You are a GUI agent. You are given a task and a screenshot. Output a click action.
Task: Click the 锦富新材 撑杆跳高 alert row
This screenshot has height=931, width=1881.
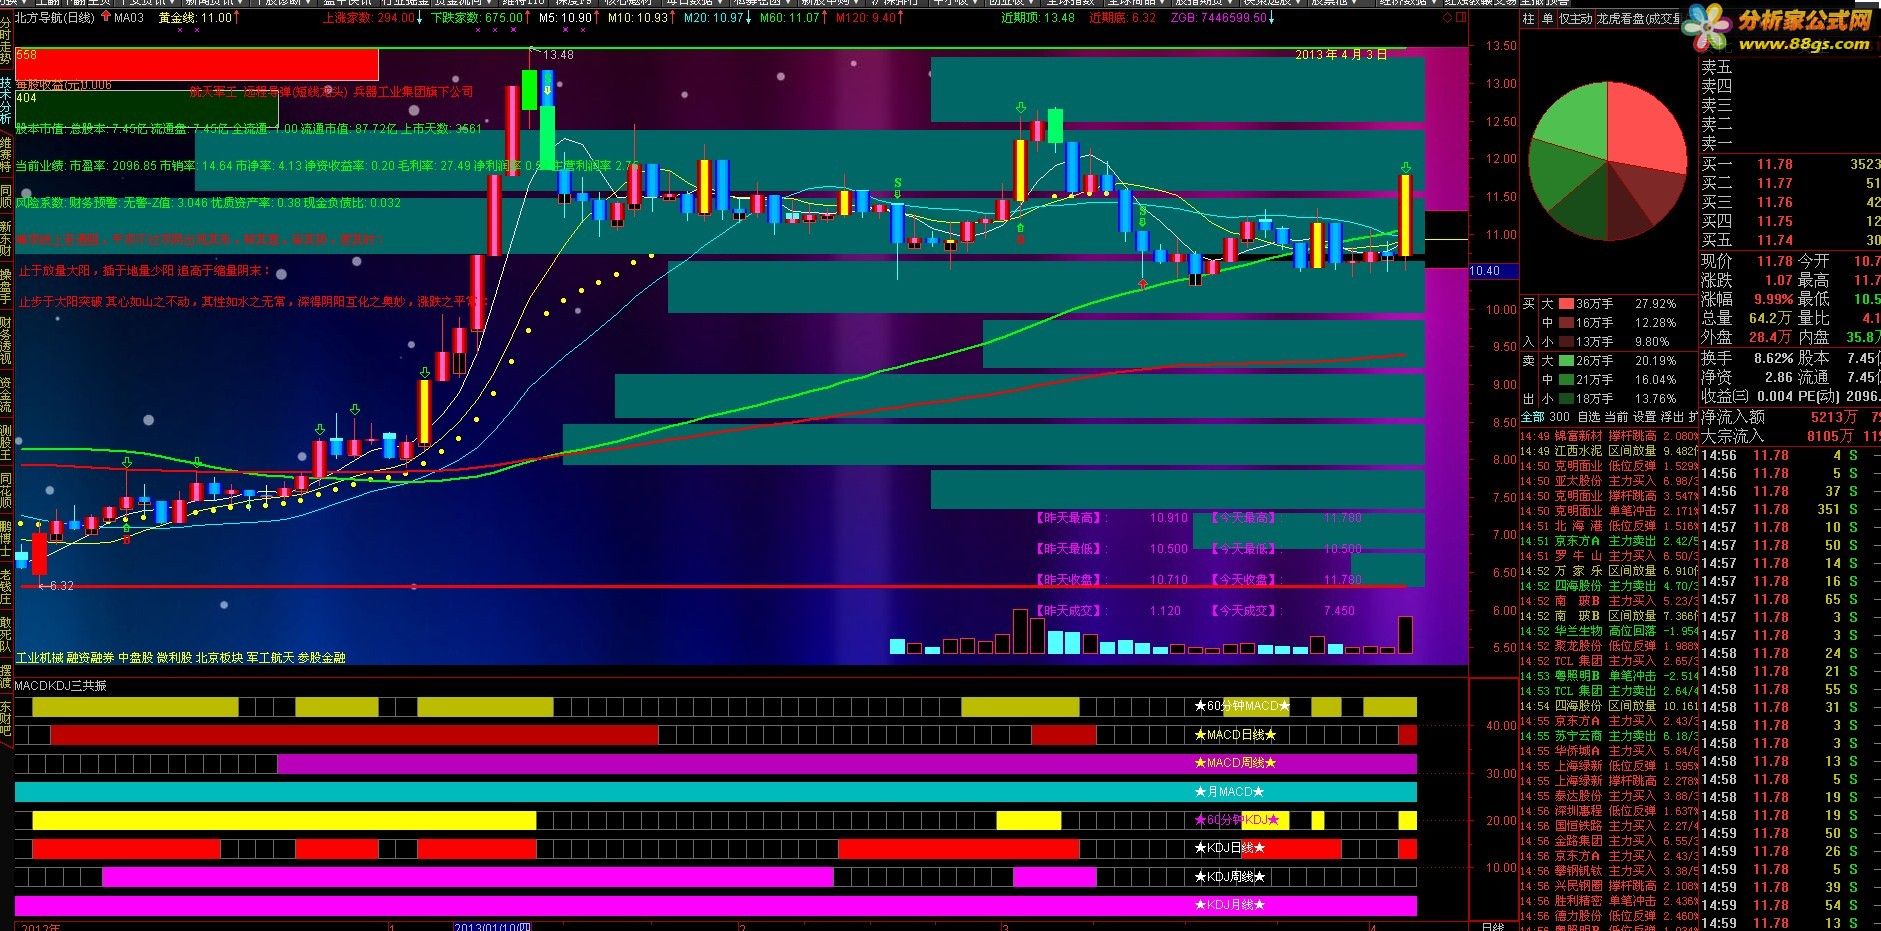pos(1609,436)
